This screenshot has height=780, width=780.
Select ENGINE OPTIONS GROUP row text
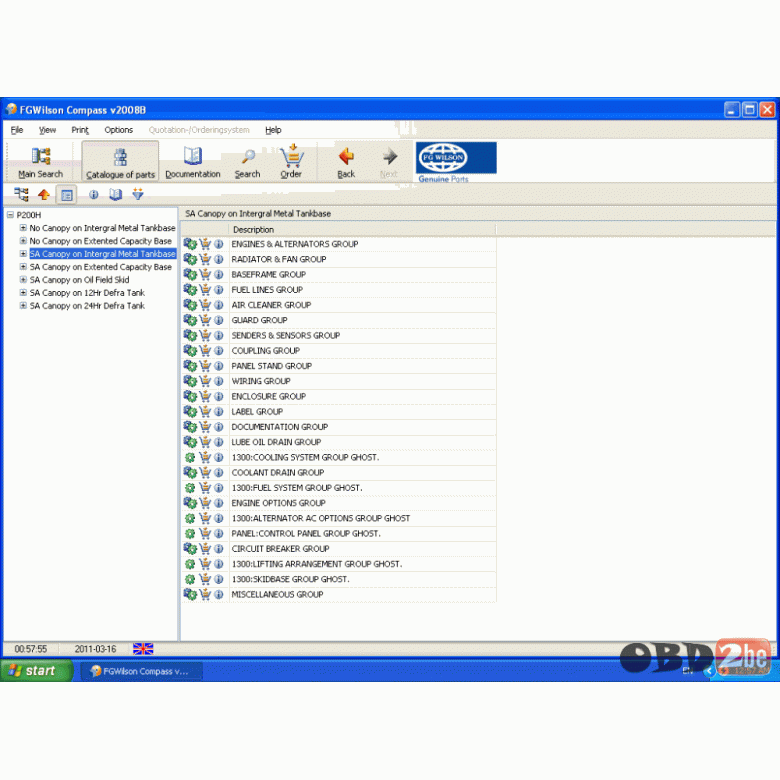(x=278, y=503)
